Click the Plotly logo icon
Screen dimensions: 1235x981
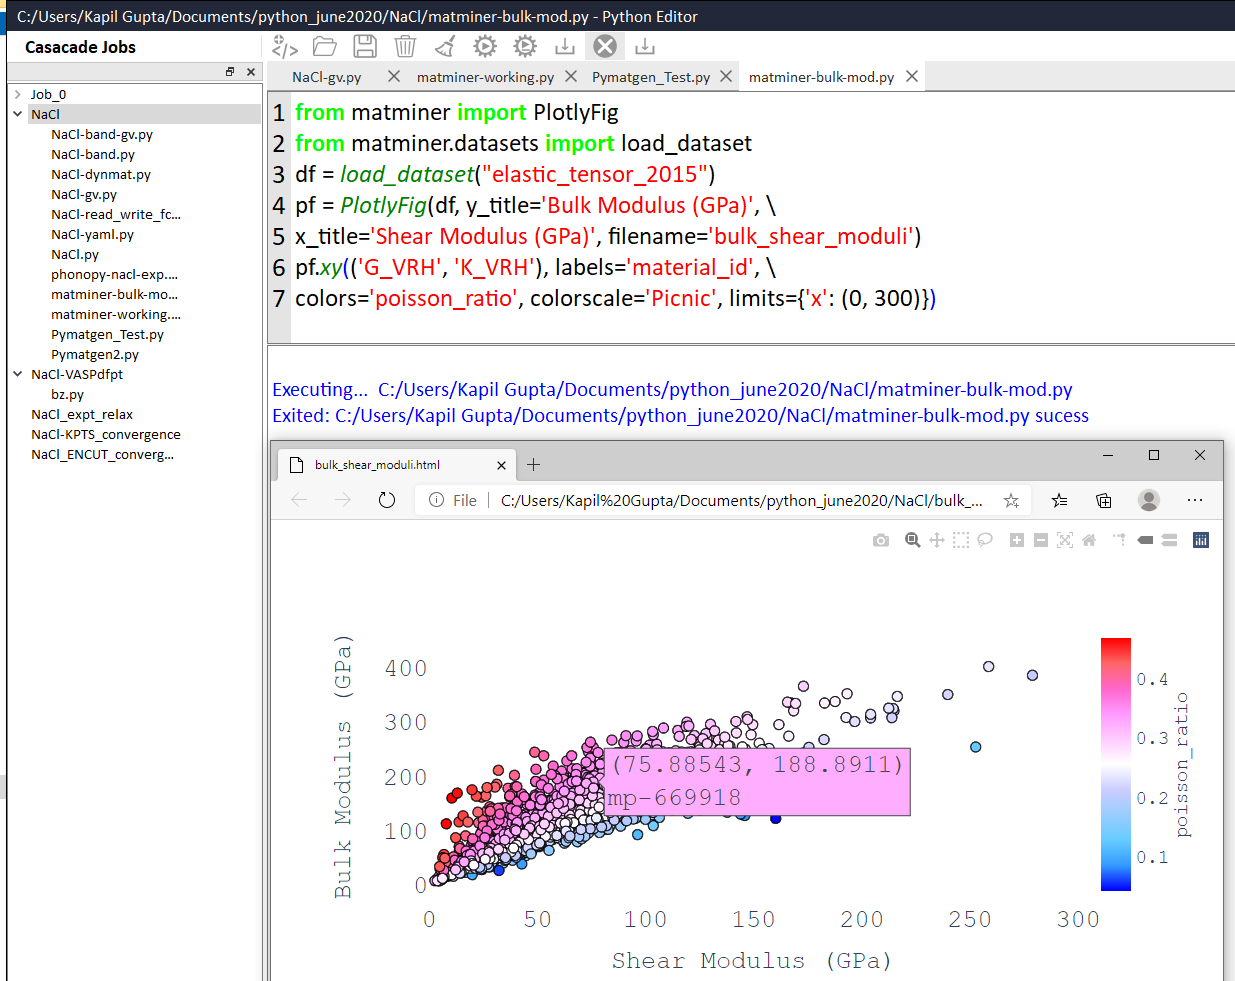pos(1201,540)
